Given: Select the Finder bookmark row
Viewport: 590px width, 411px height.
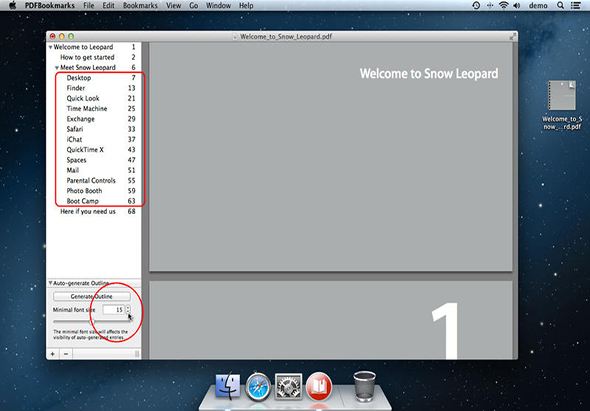Looking at the screenshot, I should click(94, 88).
